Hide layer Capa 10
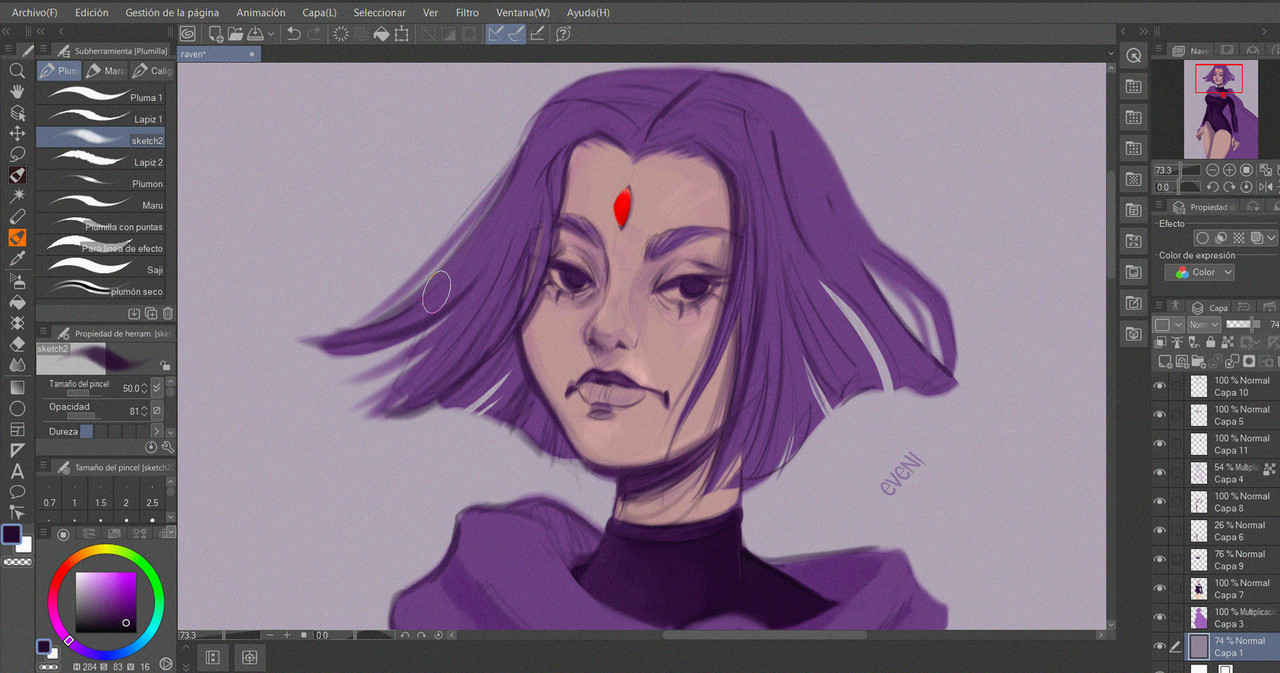The image size is (1280, 673). [1159, 386]
